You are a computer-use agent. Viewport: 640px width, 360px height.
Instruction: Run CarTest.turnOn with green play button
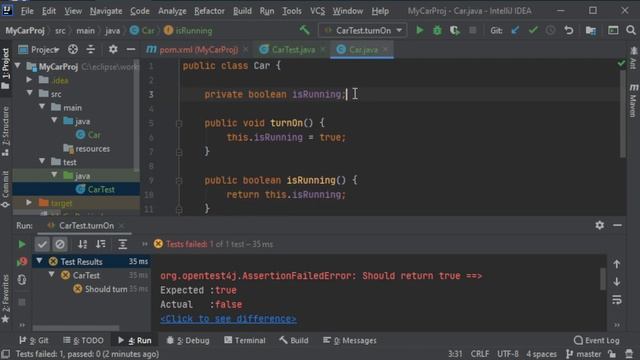(420, 30)
